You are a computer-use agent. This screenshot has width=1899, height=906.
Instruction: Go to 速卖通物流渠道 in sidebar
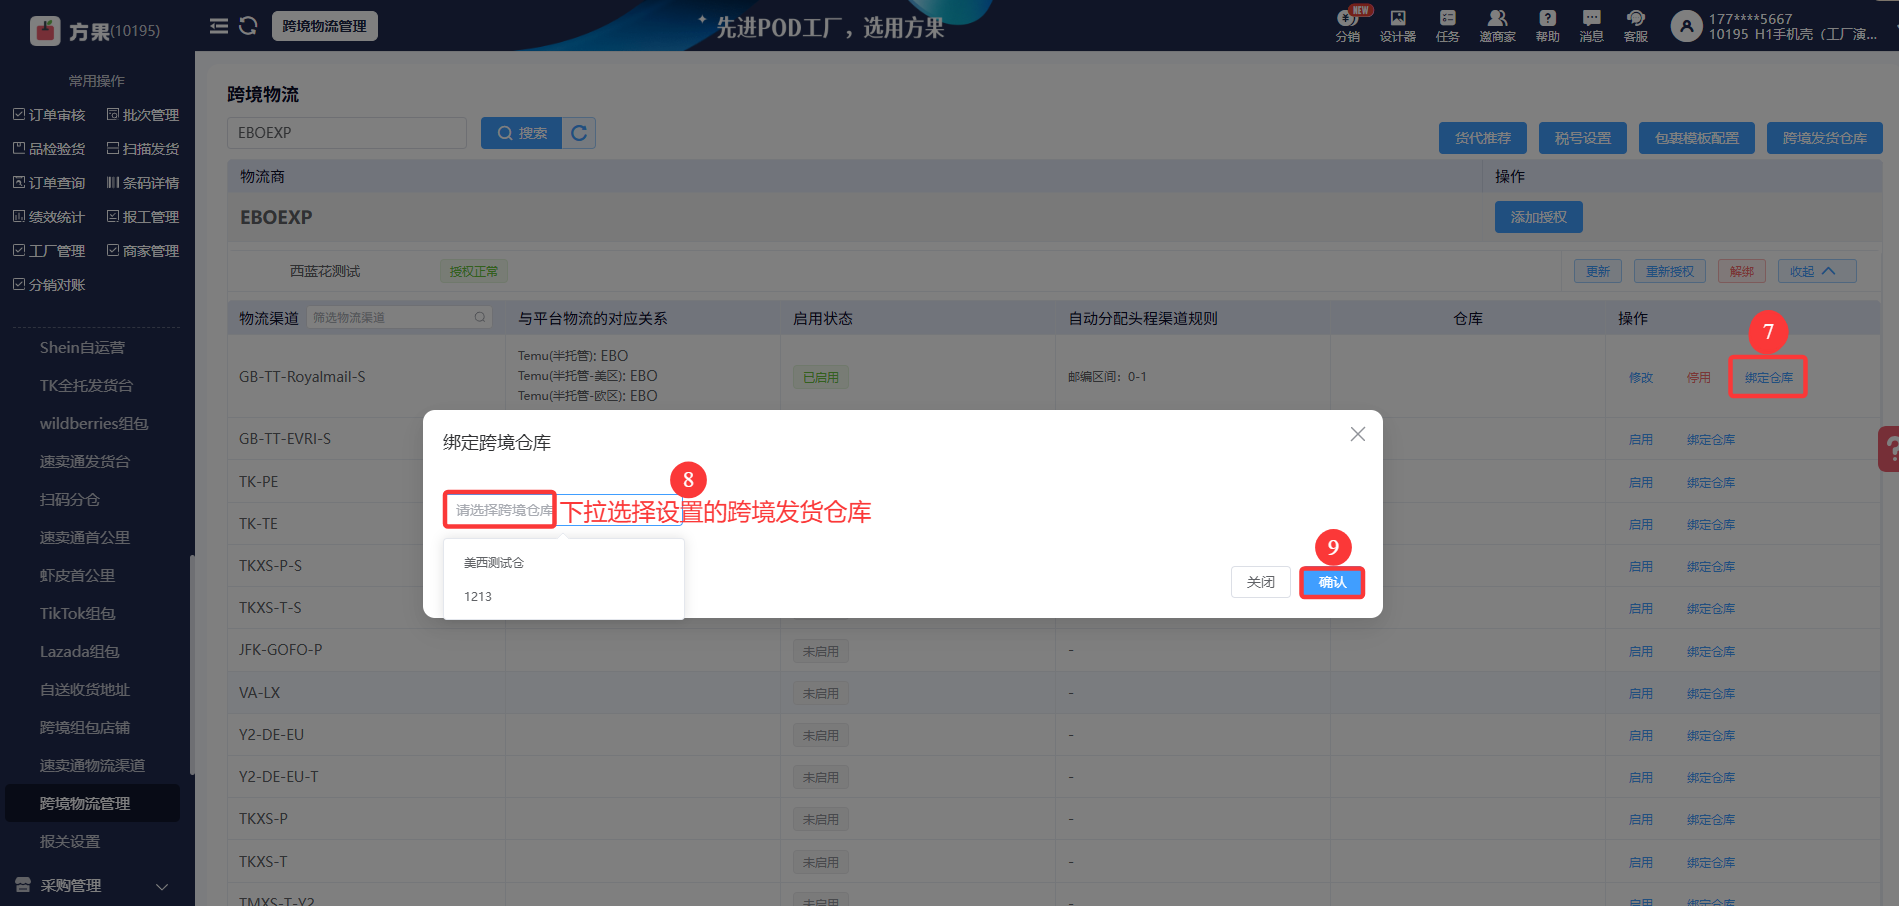point(92,766)
